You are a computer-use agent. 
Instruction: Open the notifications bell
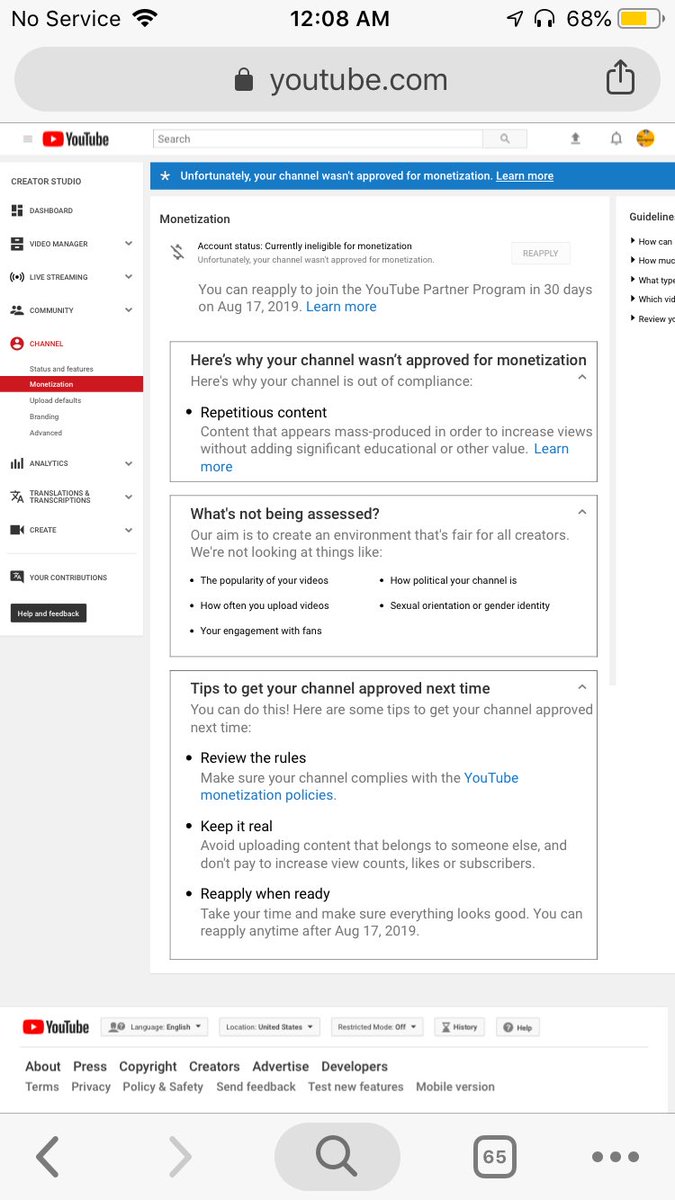[x=616, y=139]
